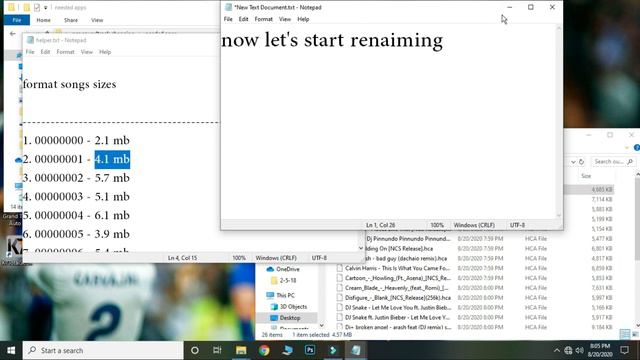This screenshot has width=640, height=360.
Task: Open View menu in helper.txt Notepad
Action: click(87, 52)
